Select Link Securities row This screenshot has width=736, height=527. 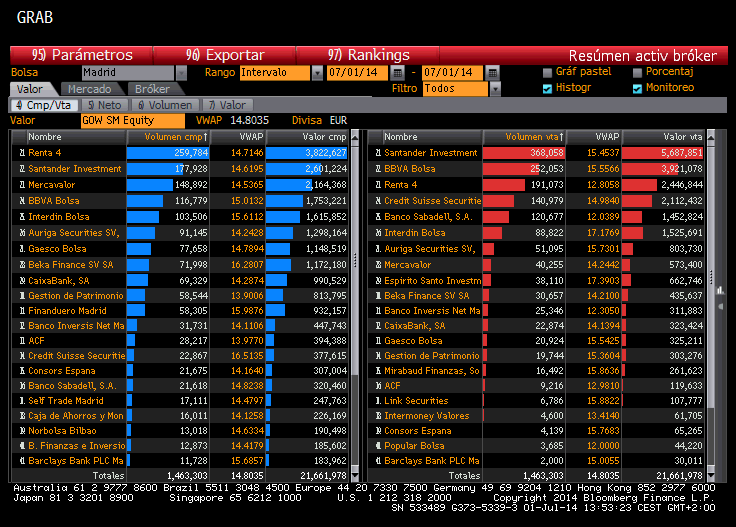tap(536, 401)
